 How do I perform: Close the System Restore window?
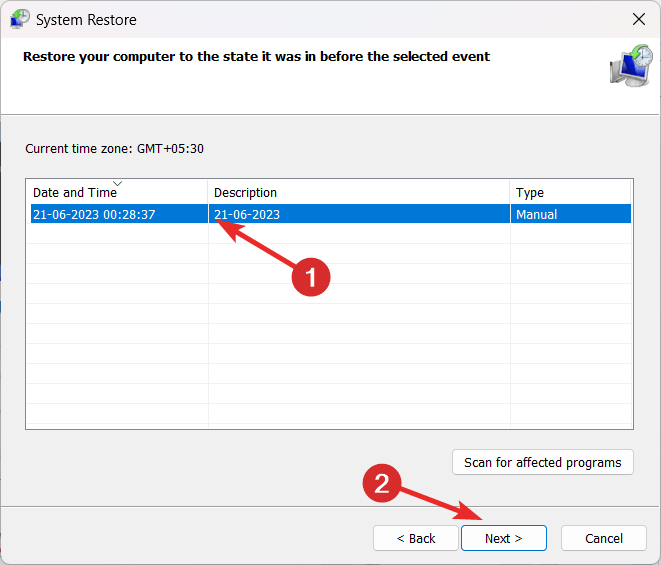click(x=638, y=19)
